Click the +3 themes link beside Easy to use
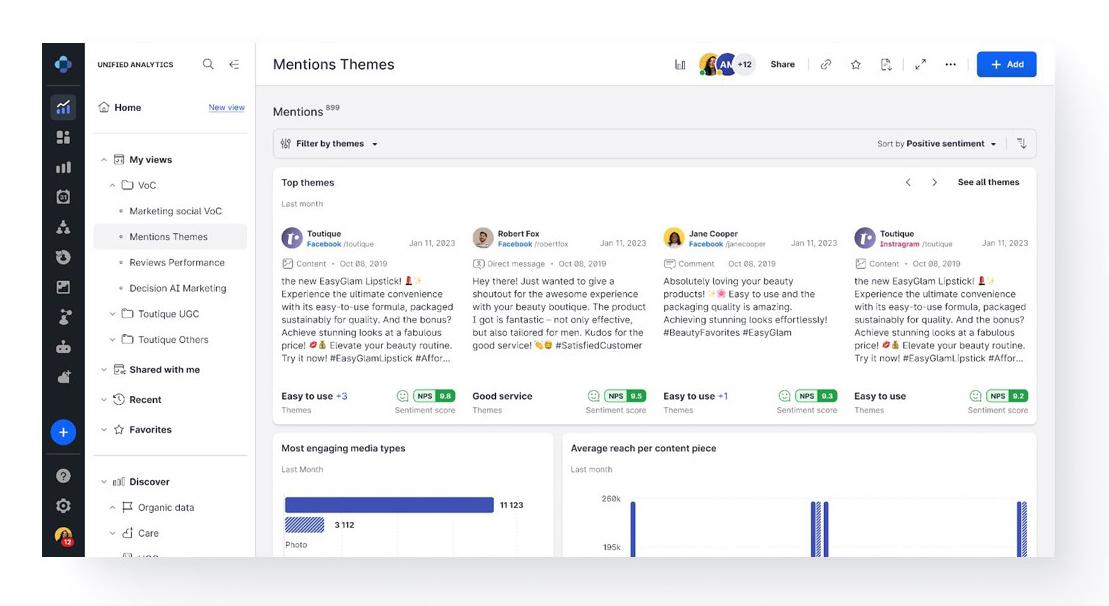The width and height of the screenshot is (1109, 606). pos(342,396)
